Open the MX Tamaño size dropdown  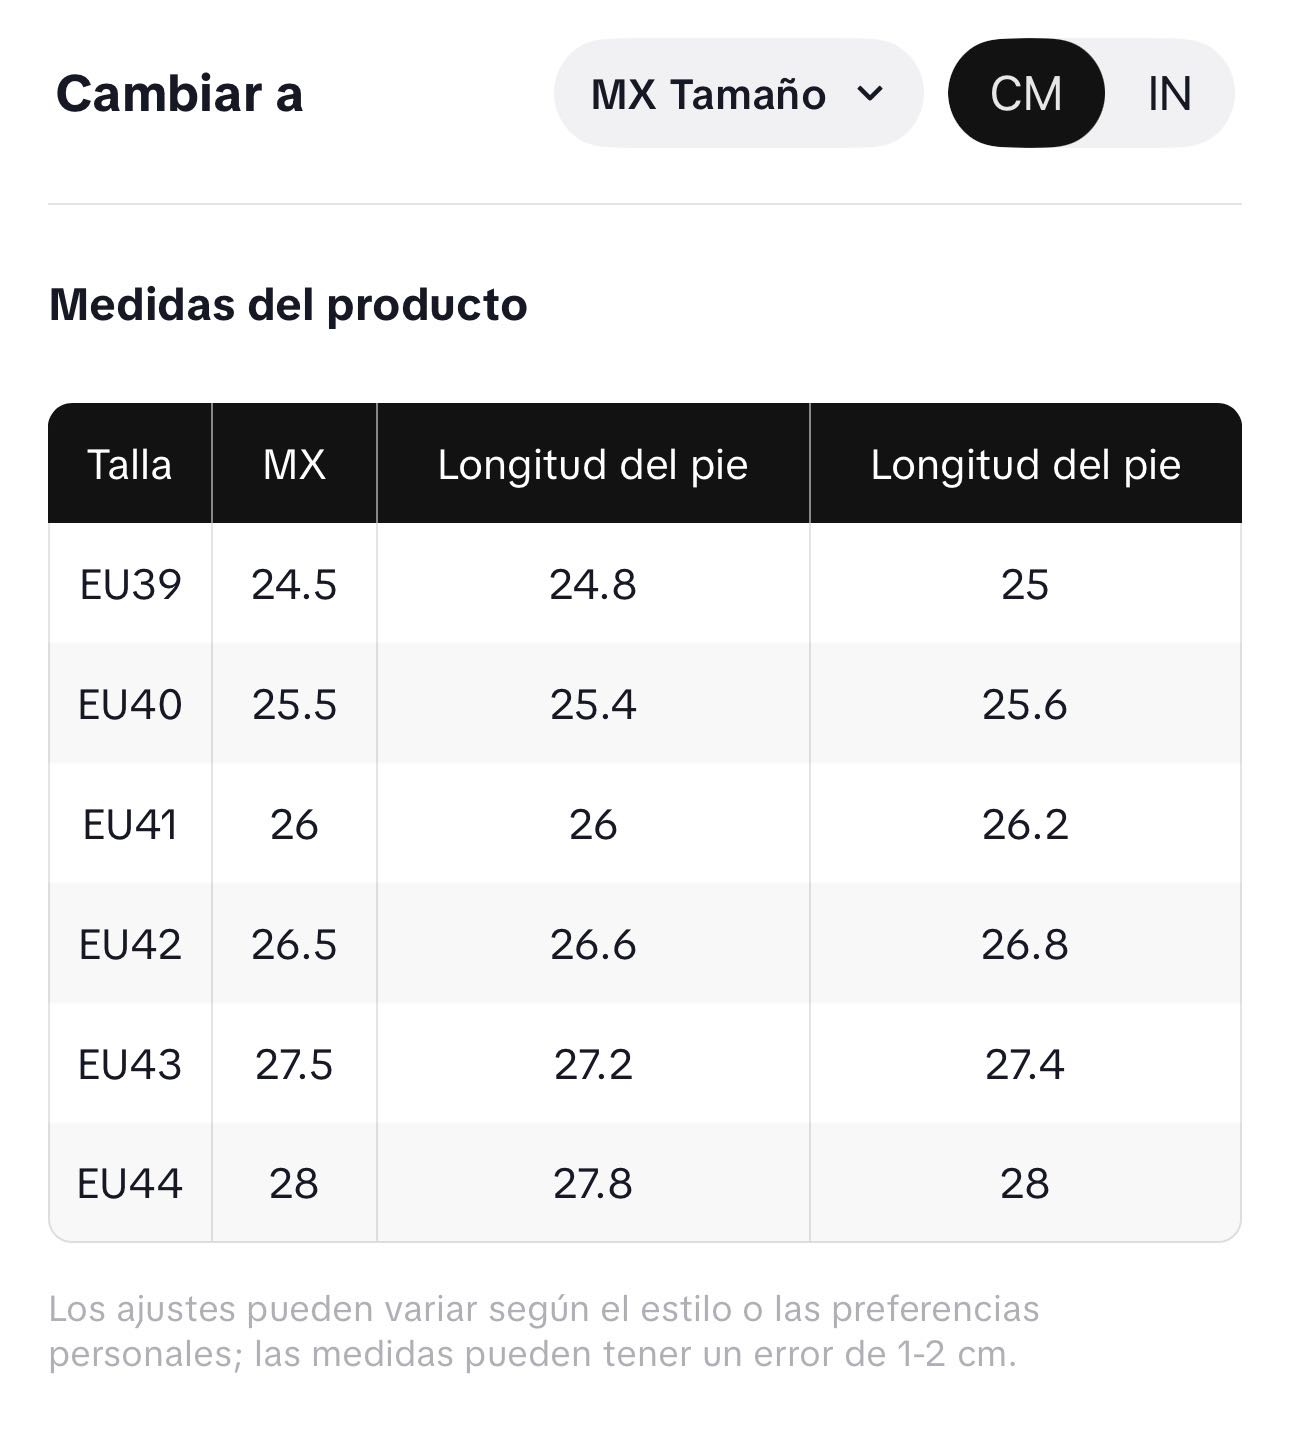pos(738,94)
